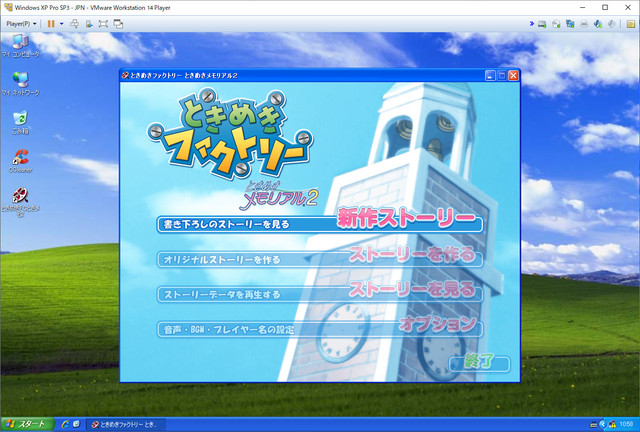
Task: Click the hard disk device icon
Action: [542, 24]
